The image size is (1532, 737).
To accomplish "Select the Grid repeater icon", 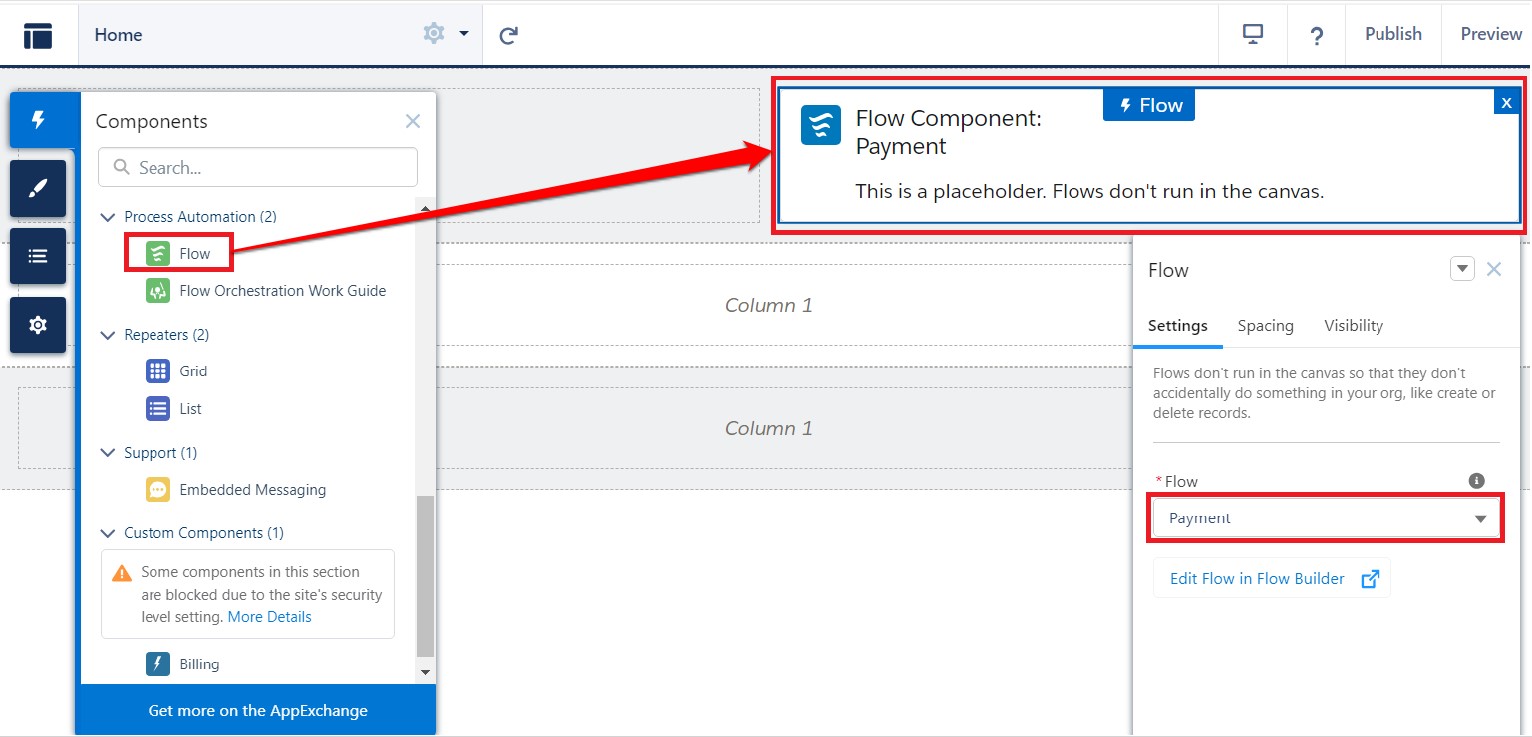I will 158,371.
